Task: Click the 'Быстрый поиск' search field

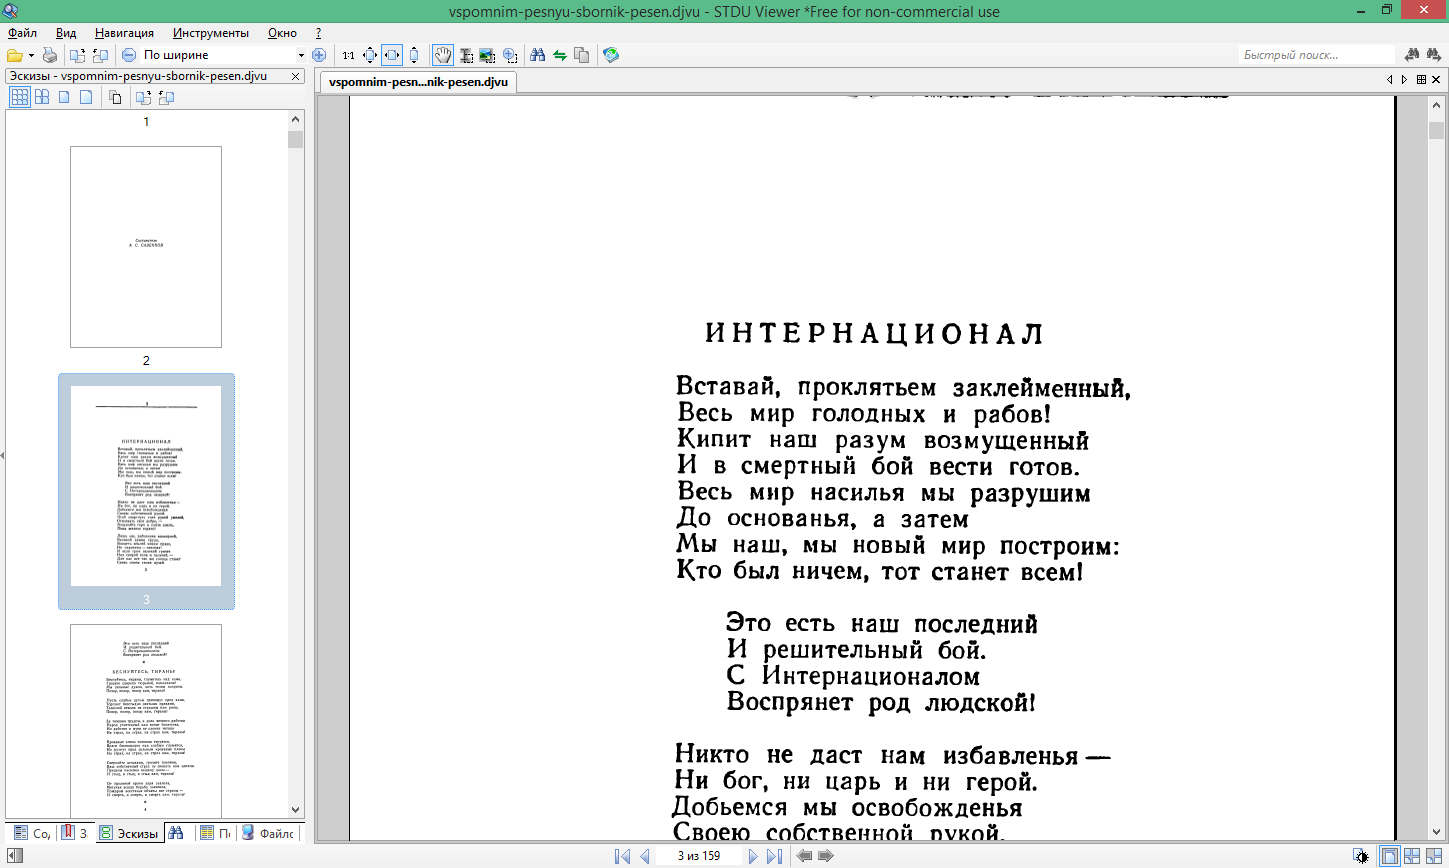Action: (x=1315, y=55)
